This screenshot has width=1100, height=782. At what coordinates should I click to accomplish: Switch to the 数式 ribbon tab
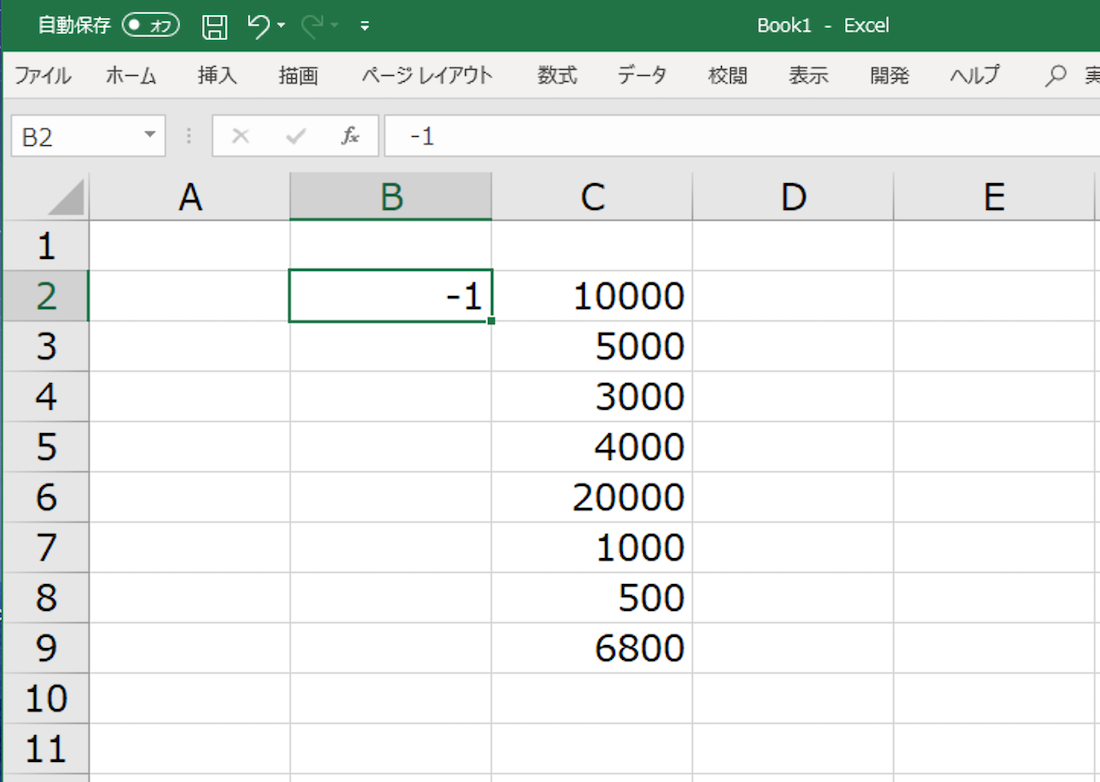(557, 76)
